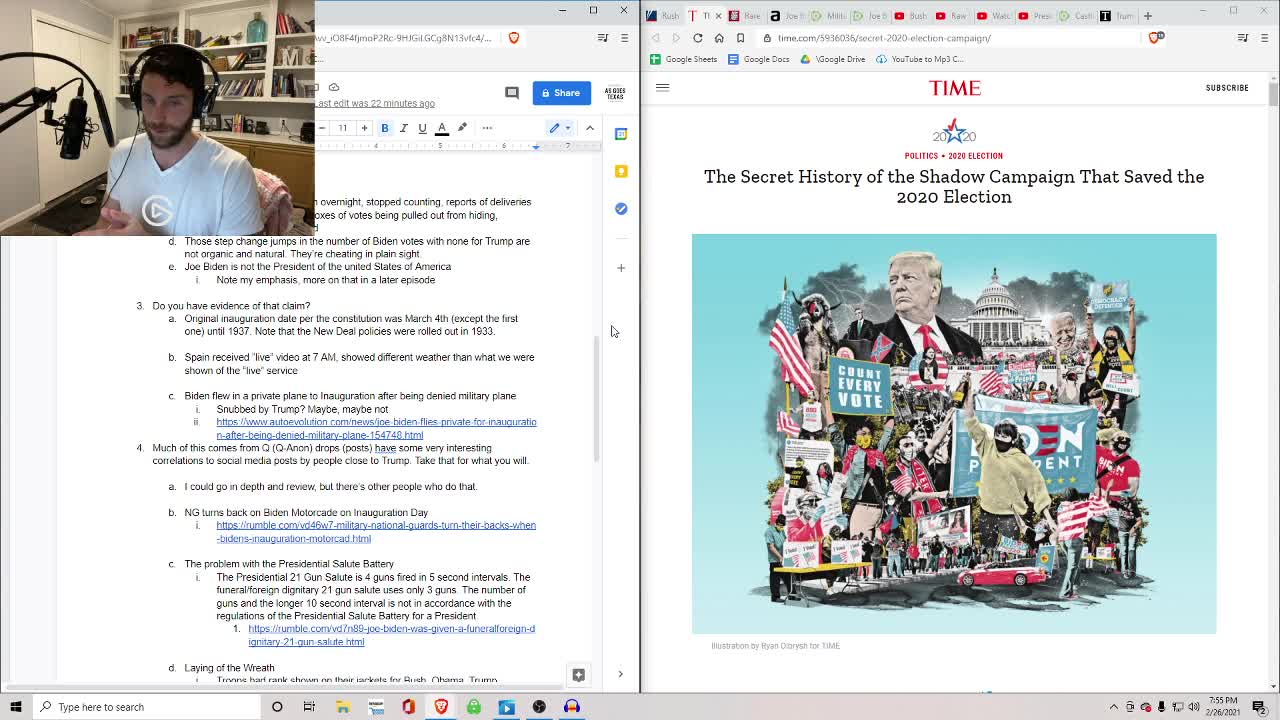Open the more options ellipsis in Docs toolbar

pyautogui.click(x=487, y=128)
